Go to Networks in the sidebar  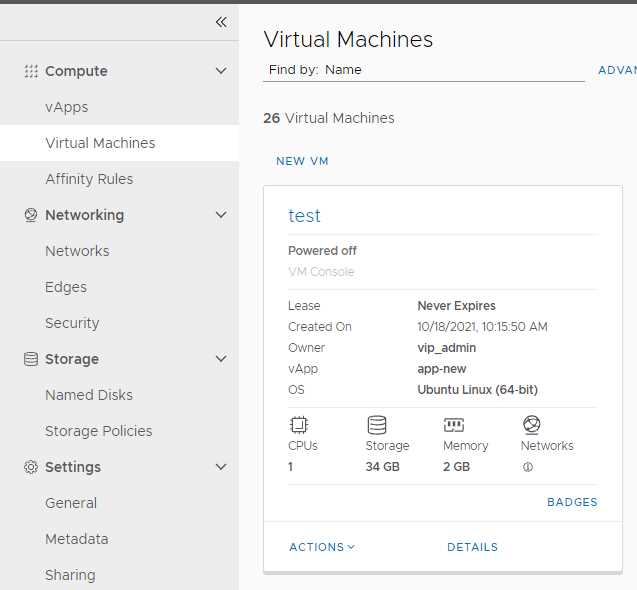coord(77,251)
